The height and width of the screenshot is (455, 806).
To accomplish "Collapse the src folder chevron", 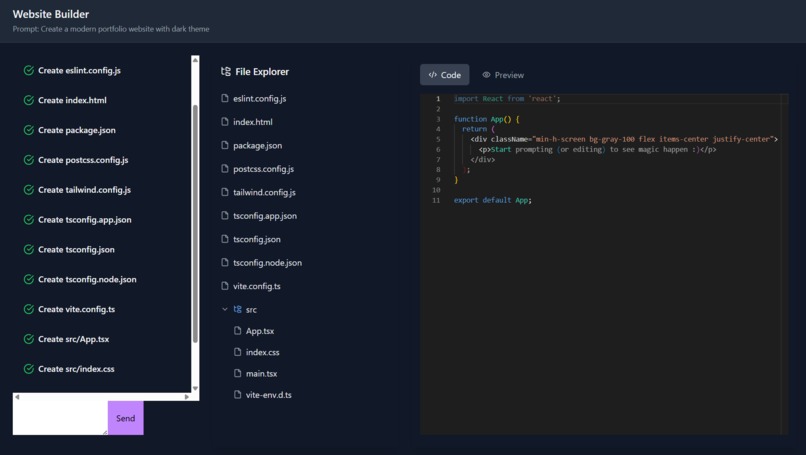I will (x=225, y=309).
